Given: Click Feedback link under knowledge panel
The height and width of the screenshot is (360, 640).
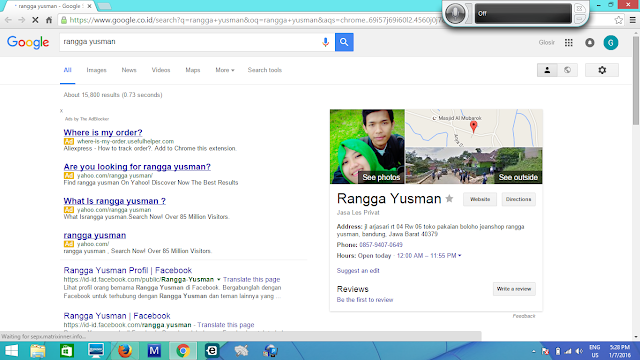Looking at the screenshot, I should 524,316.
